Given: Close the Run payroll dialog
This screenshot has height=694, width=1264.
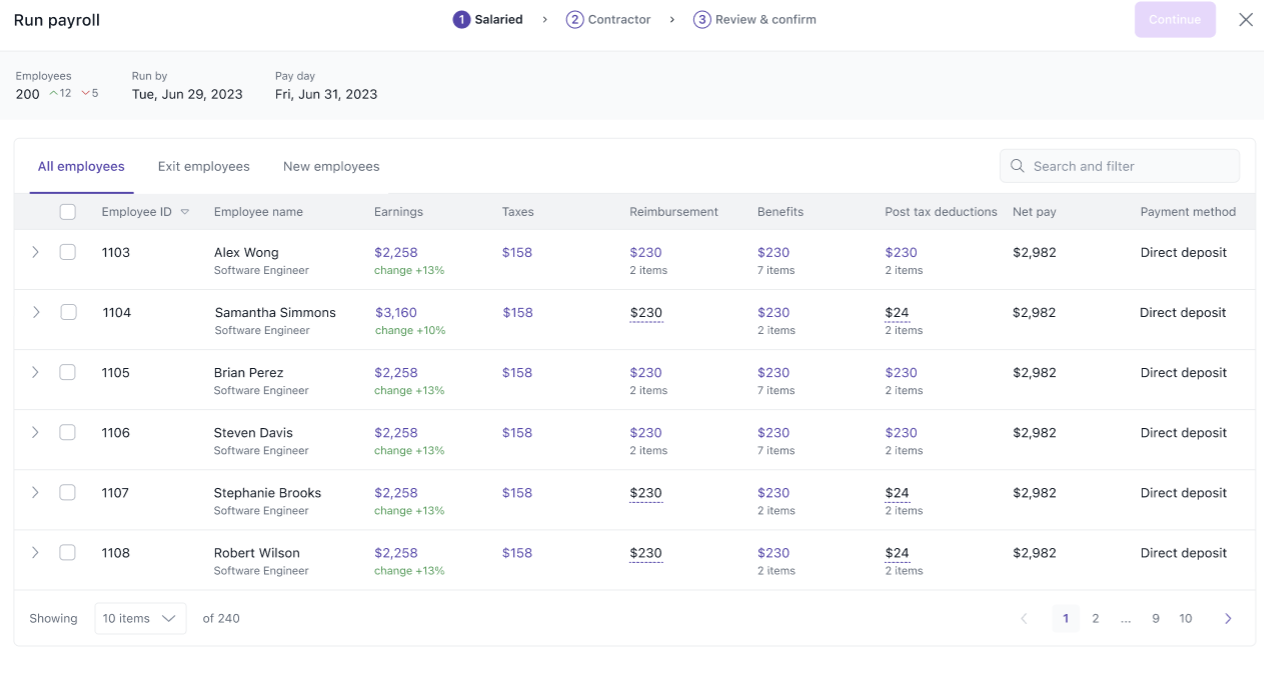Looking at the screenshot, I should tap(1245, 20).
